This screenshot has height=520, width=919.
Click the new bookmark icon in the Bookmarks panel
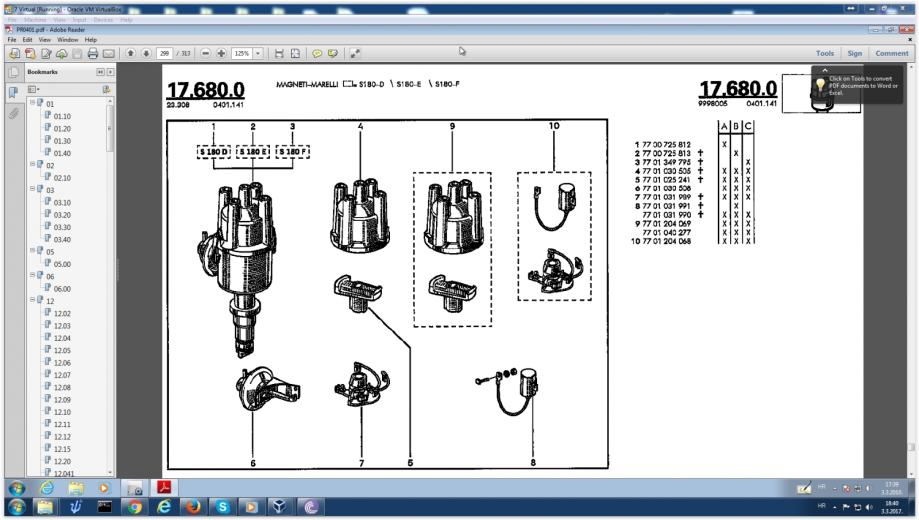(x=106, y=90)
